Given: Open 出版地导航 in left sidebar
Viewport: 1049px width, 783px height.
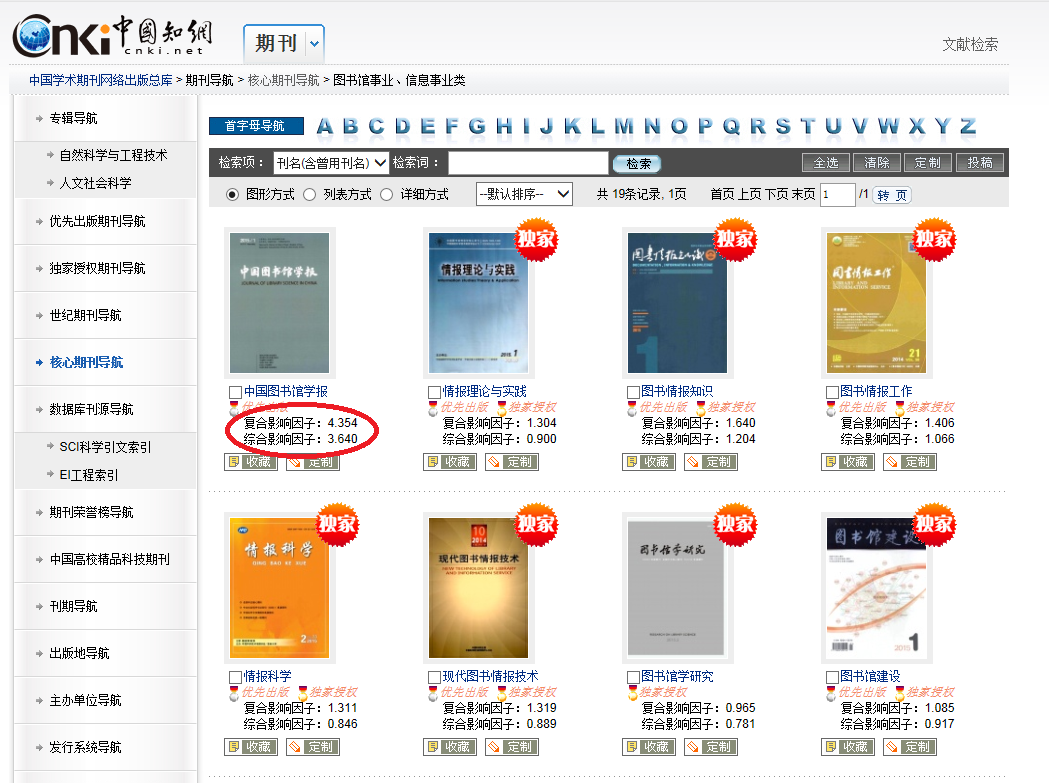Looking at the screenshot, I should pos(79,653).
